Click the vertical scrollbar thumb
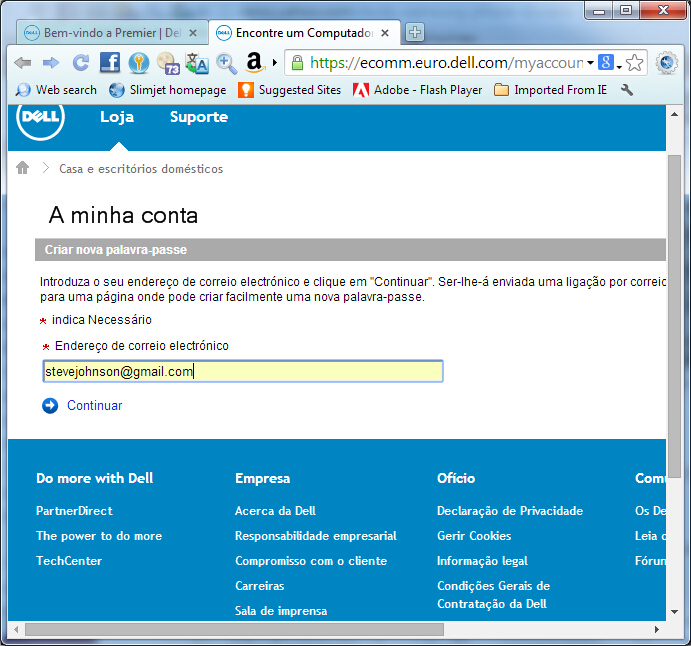Viewport: 691px width, 646px height. point(674,316)
